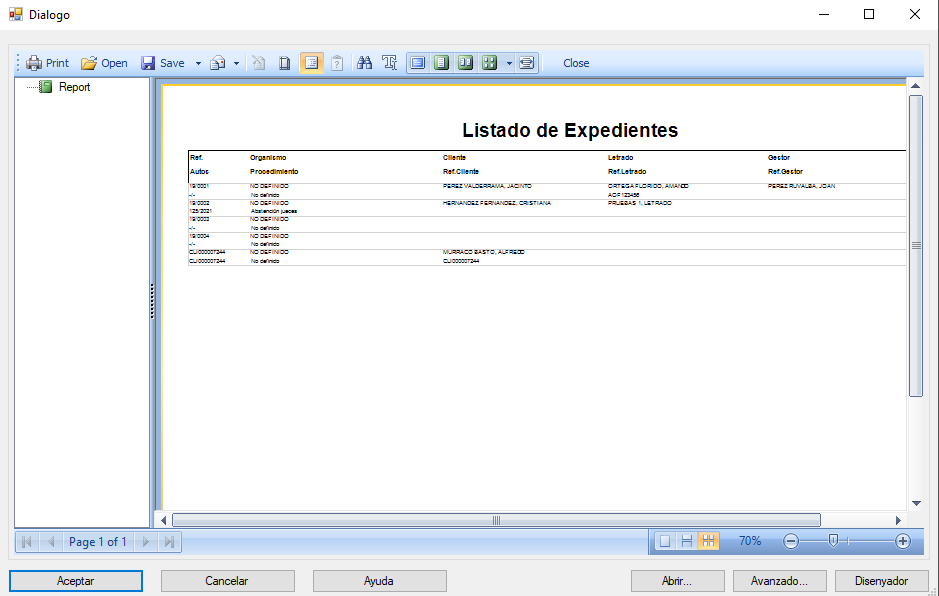Click the Save icon in toolbar
Viewport: 939px width, 596px height.
(x=148, y=63)
